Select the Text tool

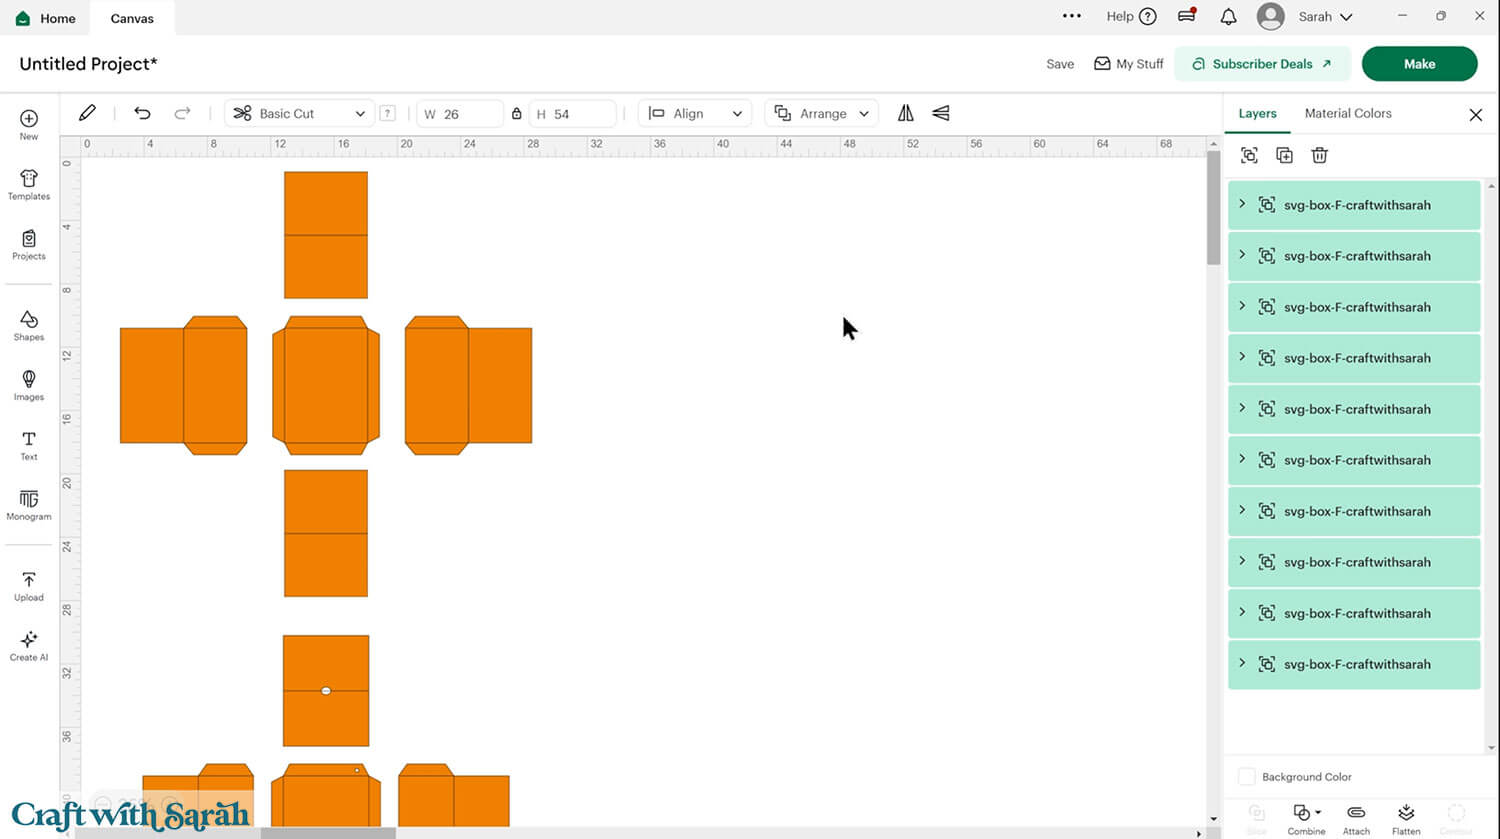pyautogui.click(x=29, y=445)
